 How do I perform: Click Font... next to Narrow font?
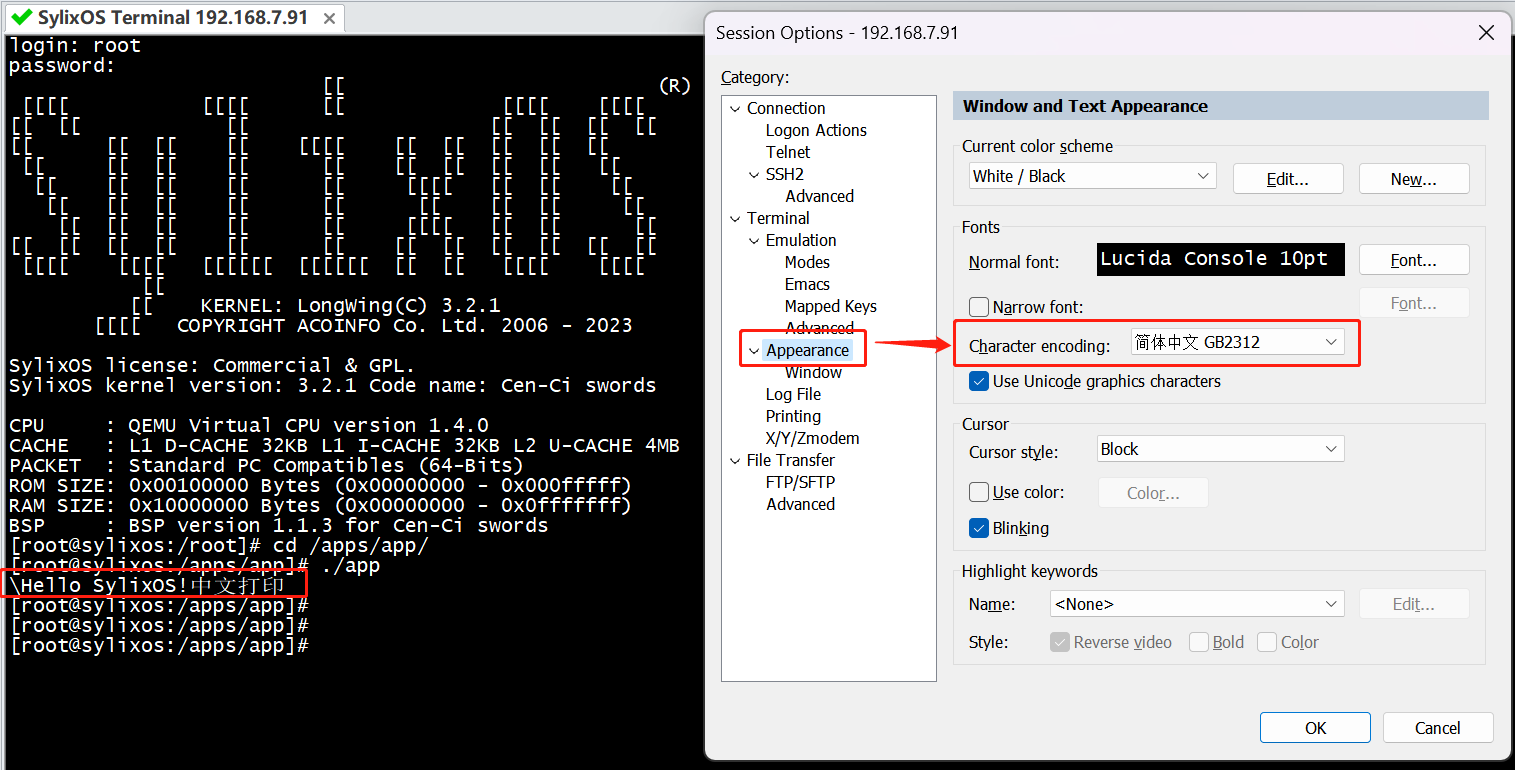tap(1414, 303)
